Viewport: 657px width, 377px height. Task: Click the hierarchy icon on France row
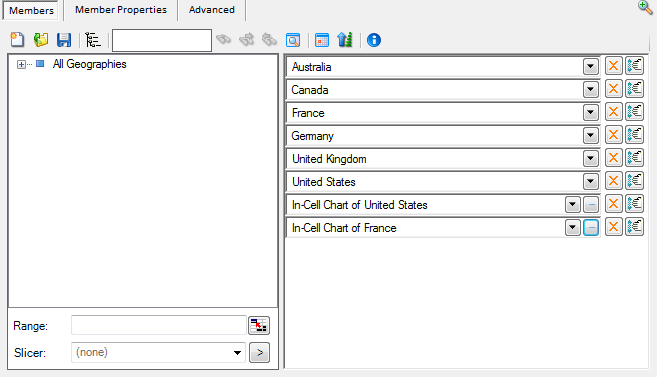click(634, 112)
